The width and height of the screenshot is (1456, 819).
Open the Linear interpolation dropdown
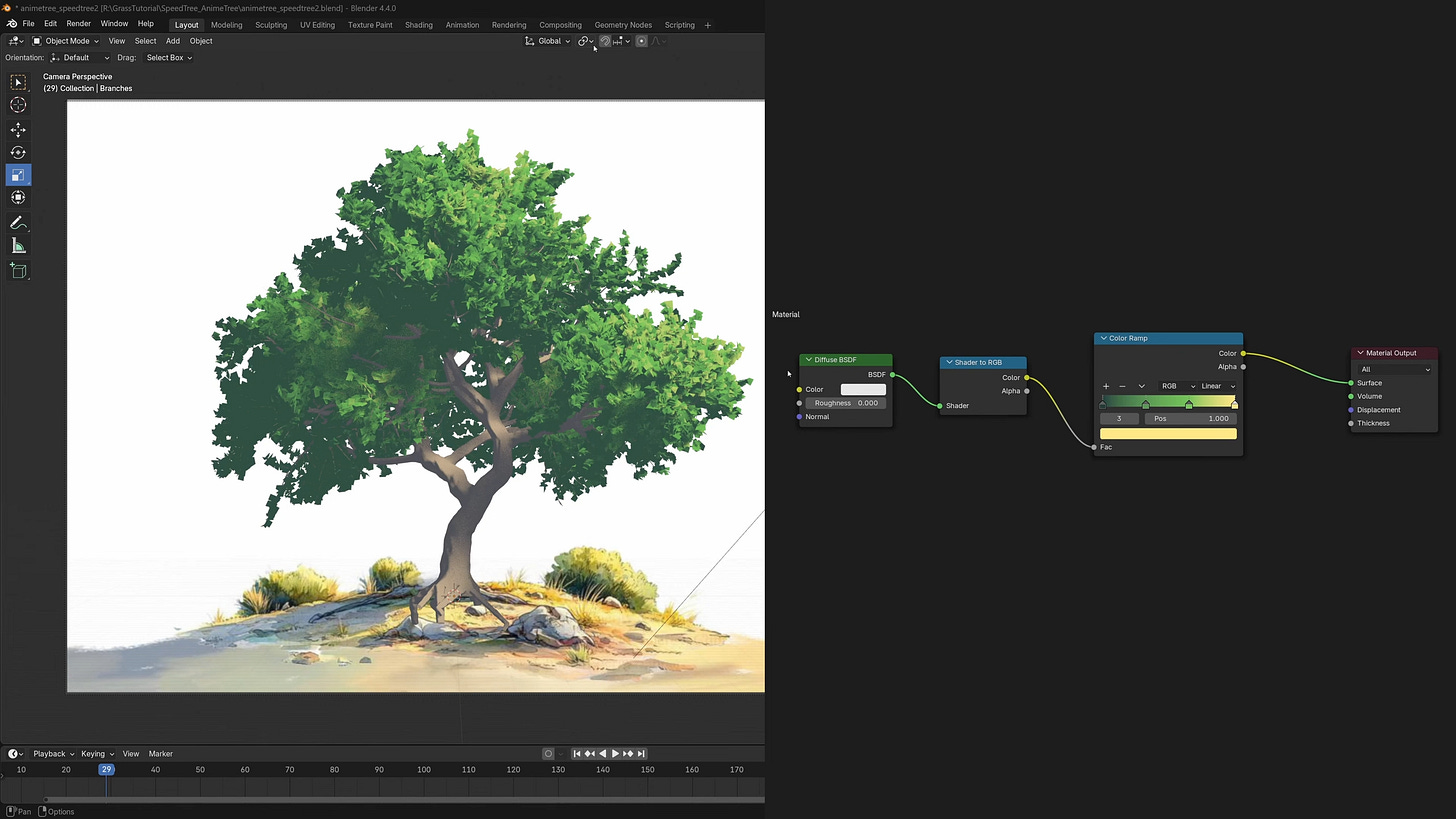click(1218, 386)
